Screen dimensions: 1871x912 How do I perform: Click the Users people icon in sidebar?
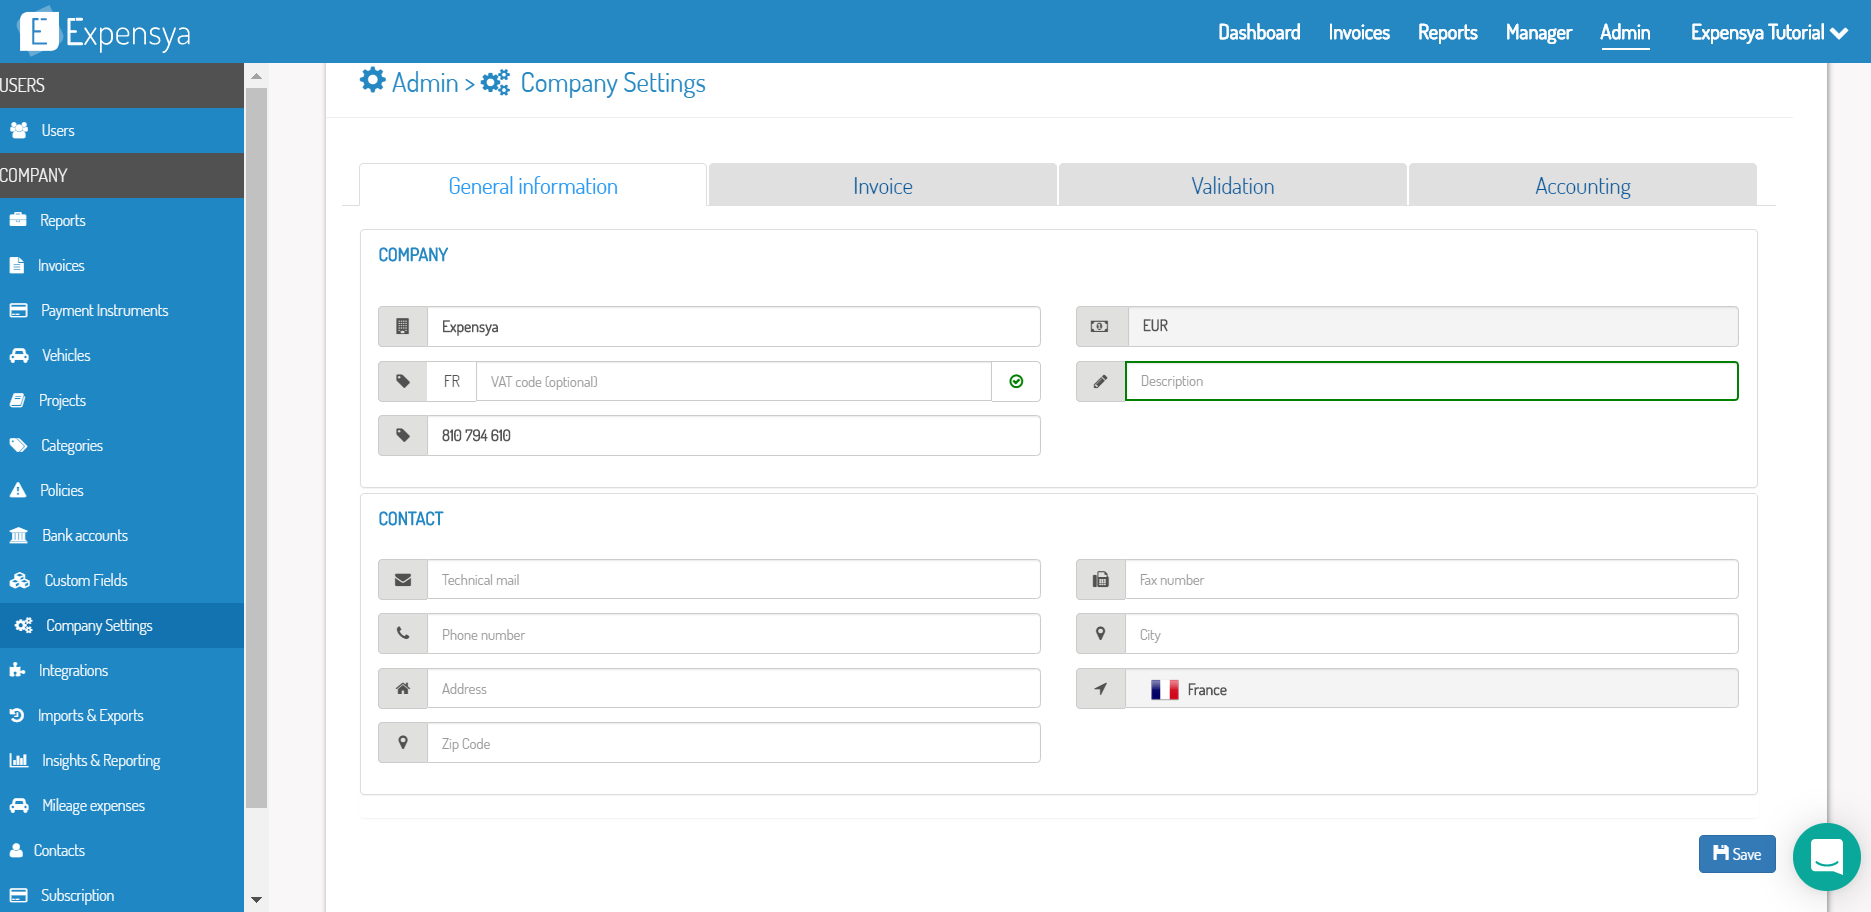coord(19,130)
